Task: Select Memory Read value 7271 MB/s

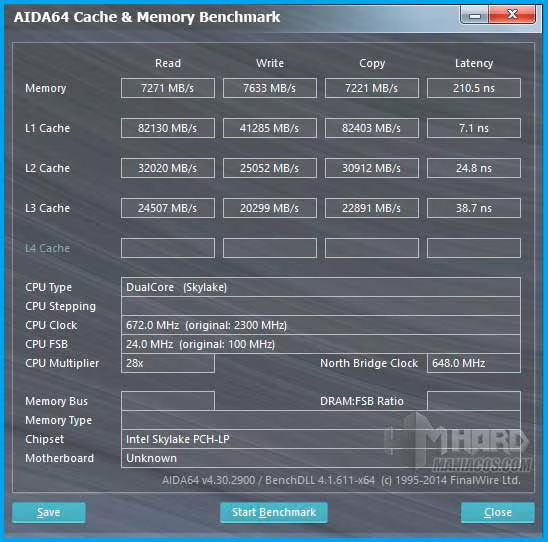Action: pyautogui.click(x=168, y=88)
